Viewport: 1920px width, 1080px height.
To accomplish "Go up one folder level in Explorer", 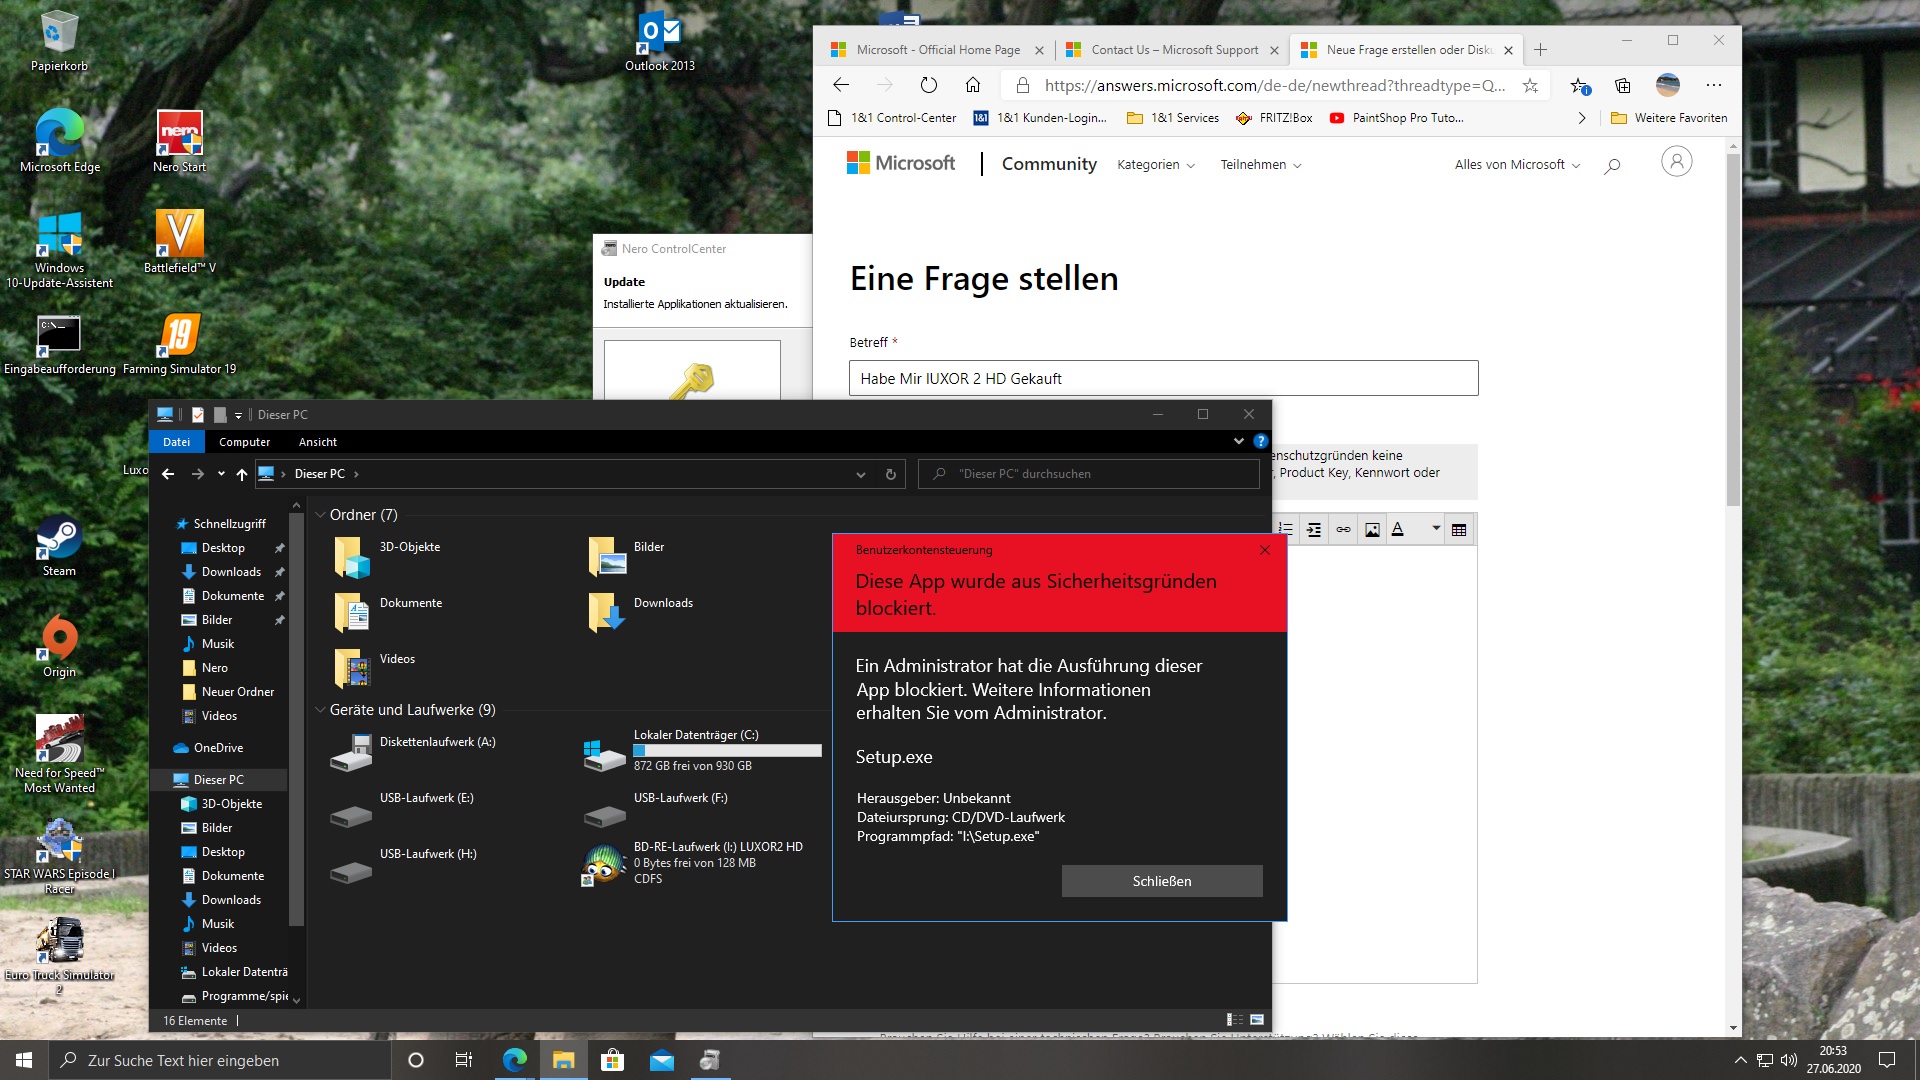I will (x=241, y=474).
